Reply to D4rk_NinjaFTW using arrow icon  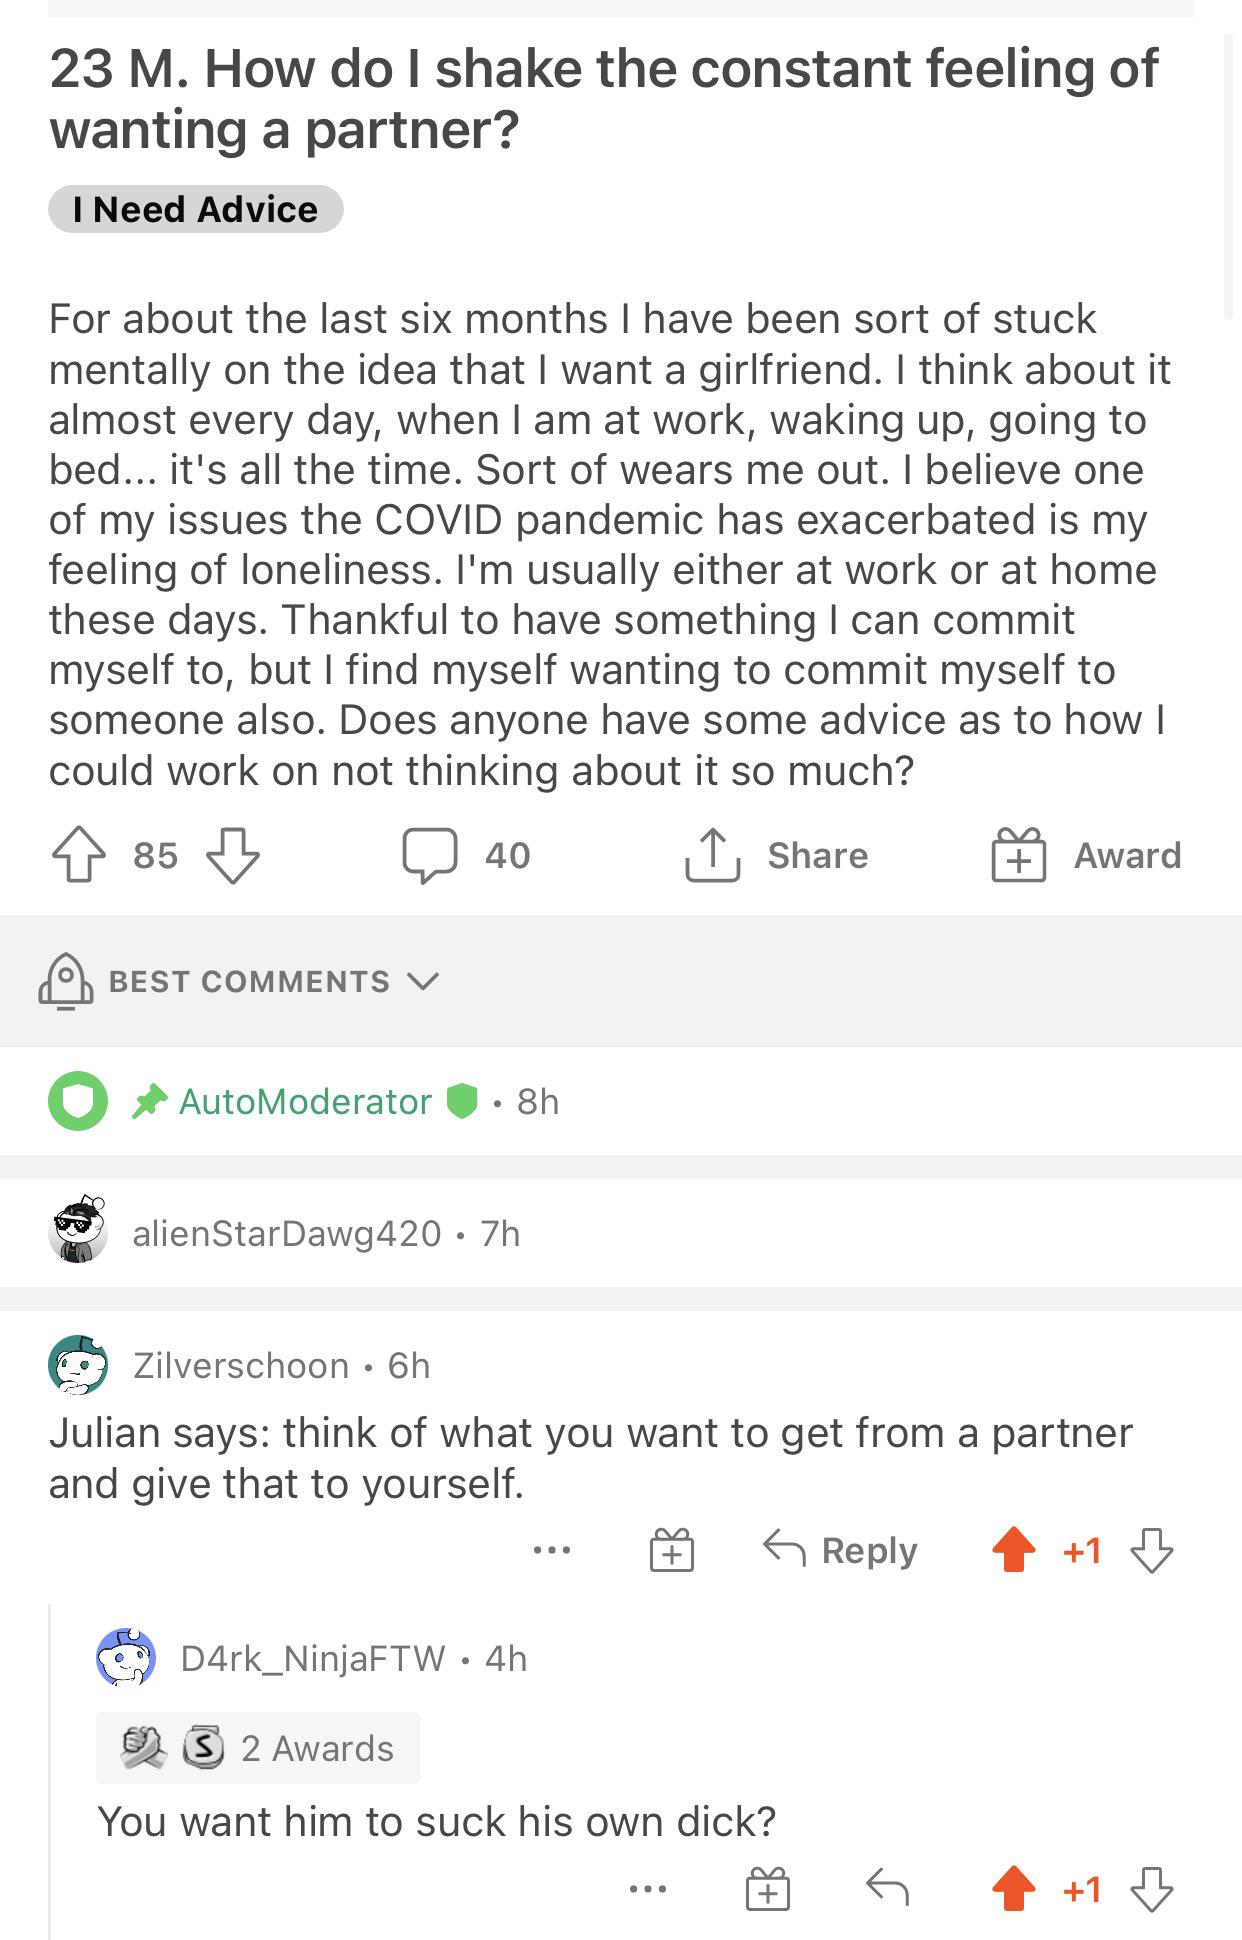coord(887,1888)
